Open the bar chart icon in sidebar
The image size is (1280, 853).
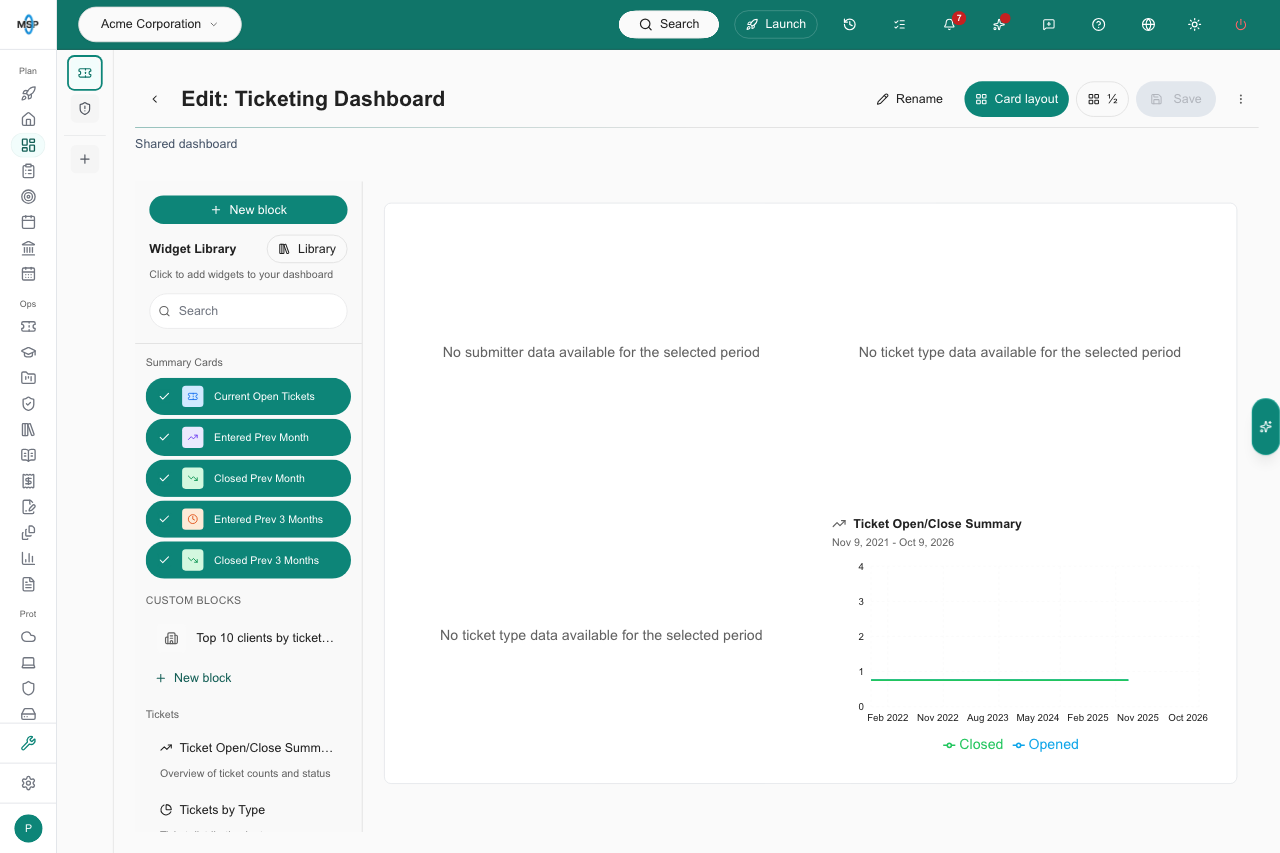pos(28,558)
